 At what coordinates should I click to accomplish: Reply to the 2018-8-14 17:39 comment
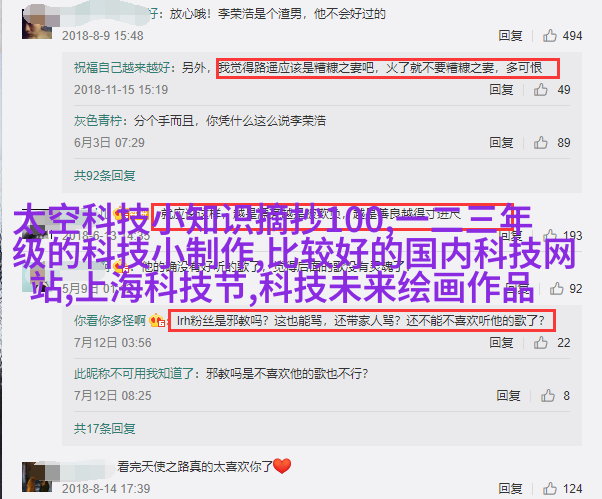tap(510, 489)
